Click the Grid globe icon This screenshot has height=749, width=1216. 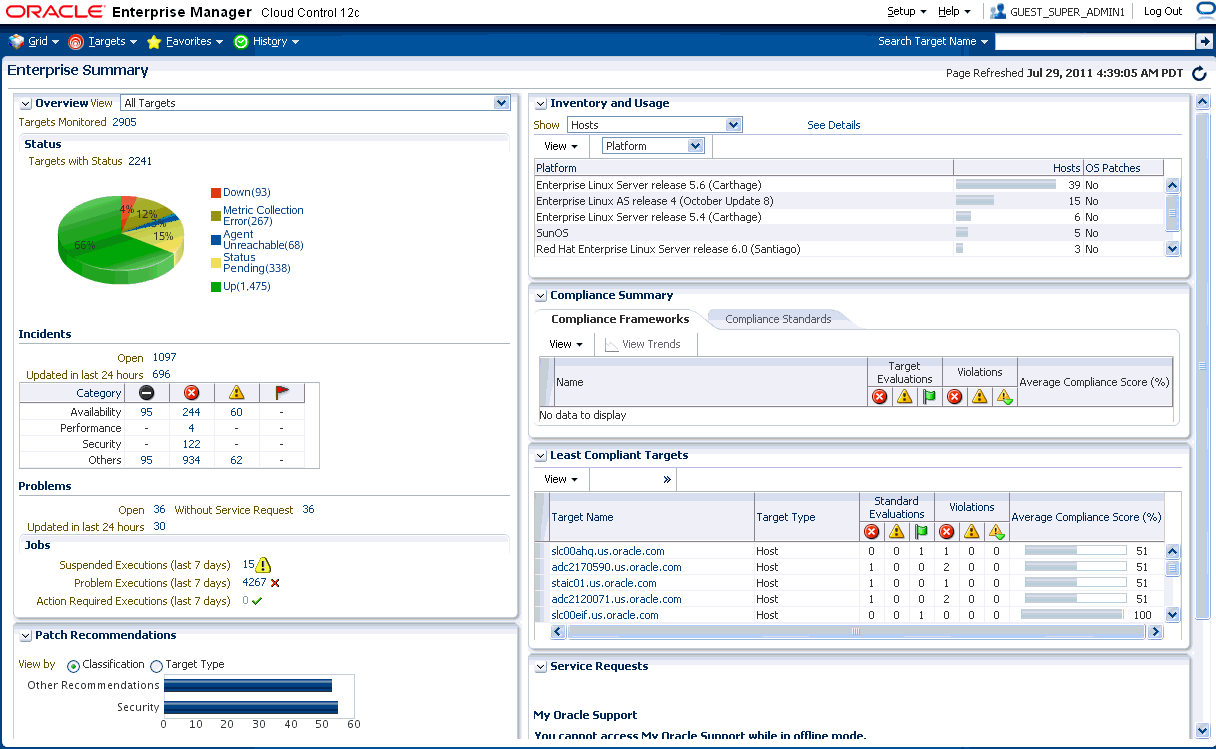16,41
